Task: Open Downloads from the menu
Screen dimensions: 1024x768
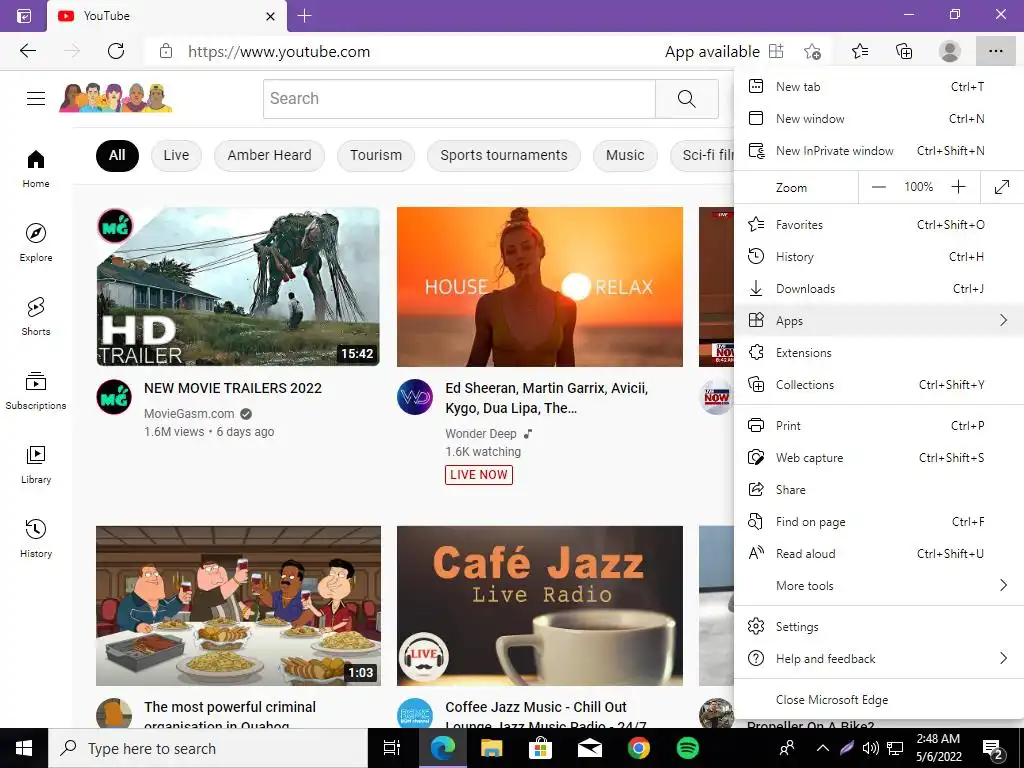Action: pos(879,289)
